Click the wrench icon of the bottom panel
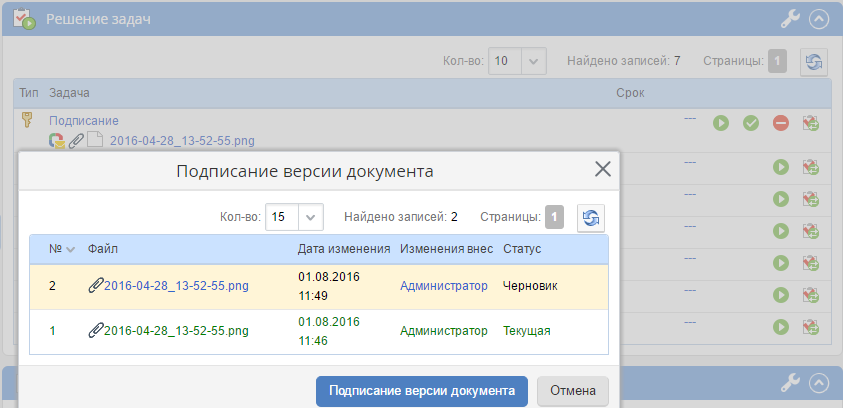The image size is (843, 408). (x=789, y=382)
